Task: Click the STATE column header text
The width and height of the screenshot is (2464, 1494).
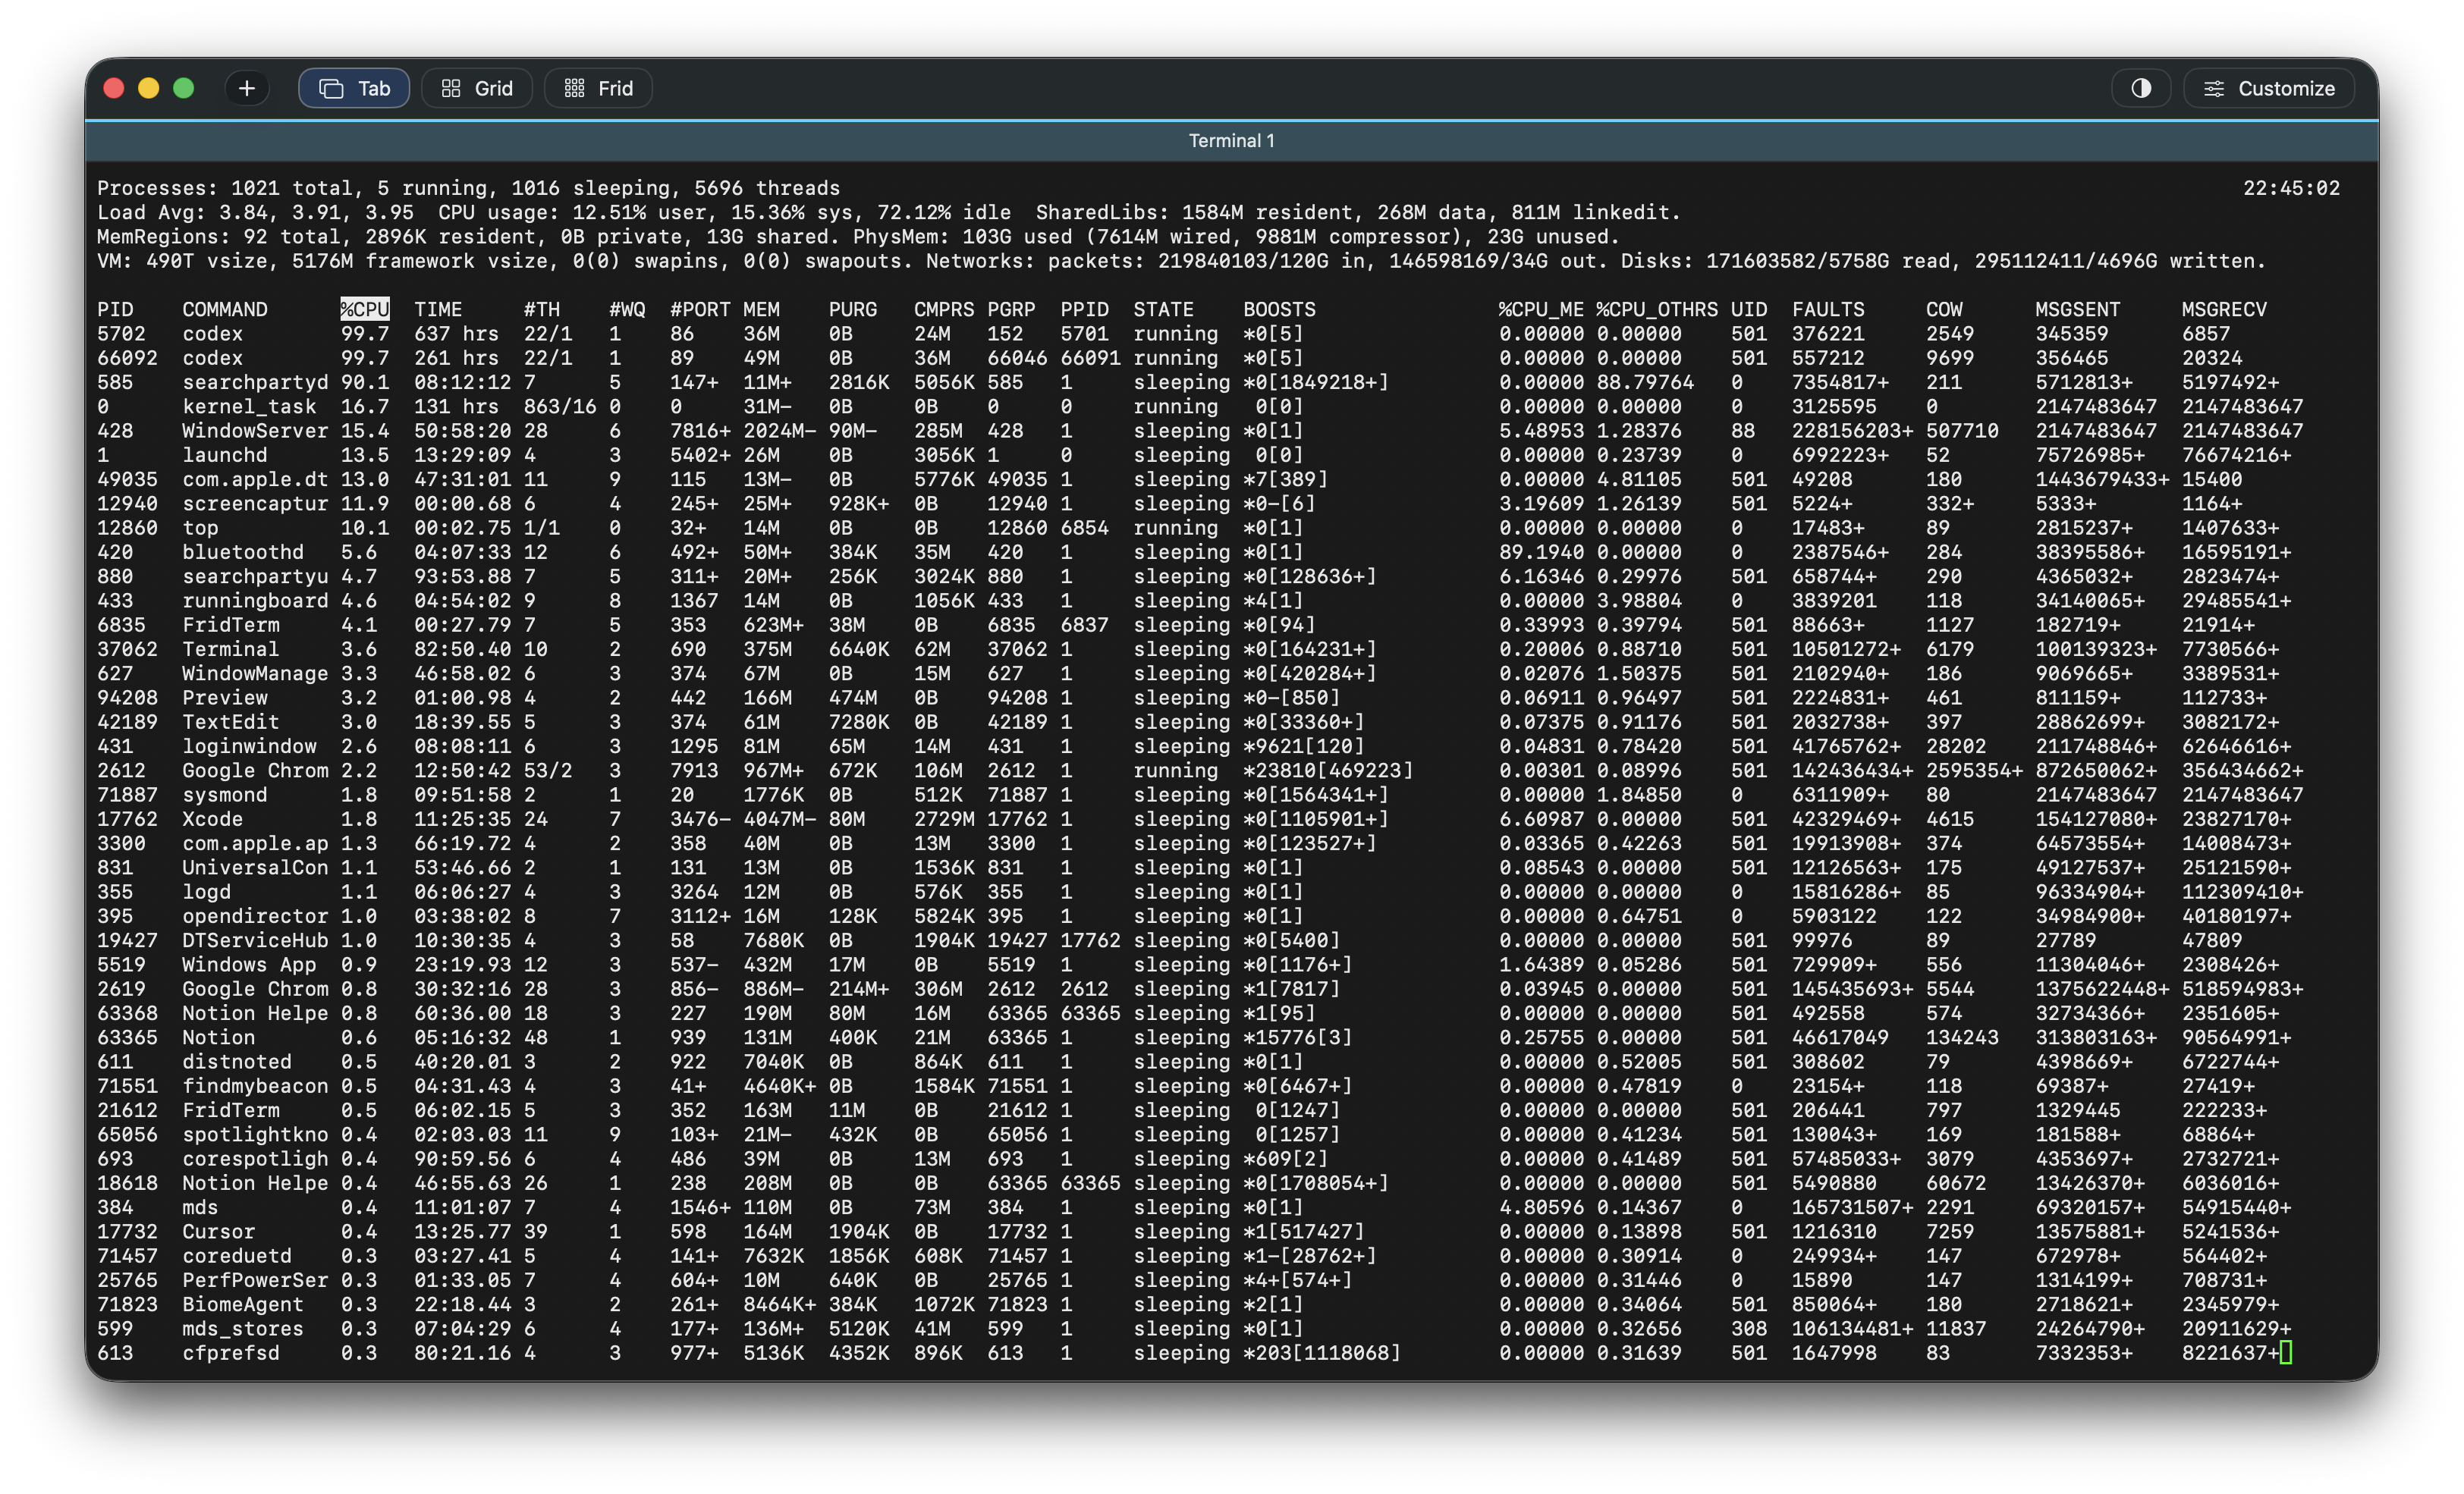Action: (1163, 309)
